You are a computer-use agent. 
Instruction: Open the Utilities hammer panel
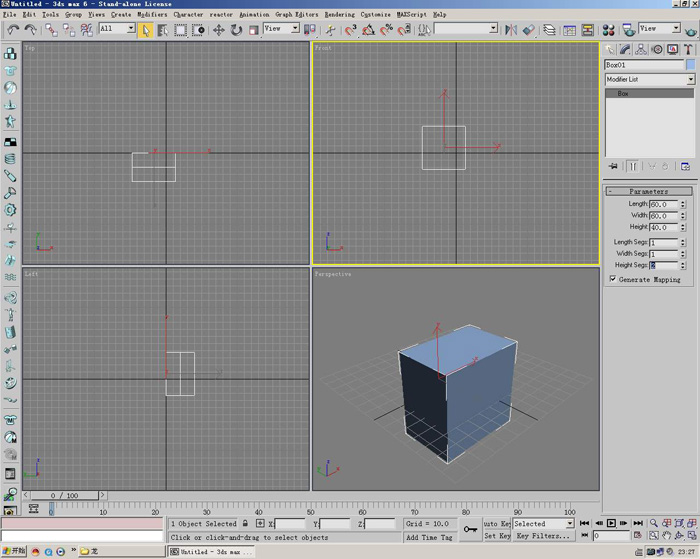(x=689, y=49)
